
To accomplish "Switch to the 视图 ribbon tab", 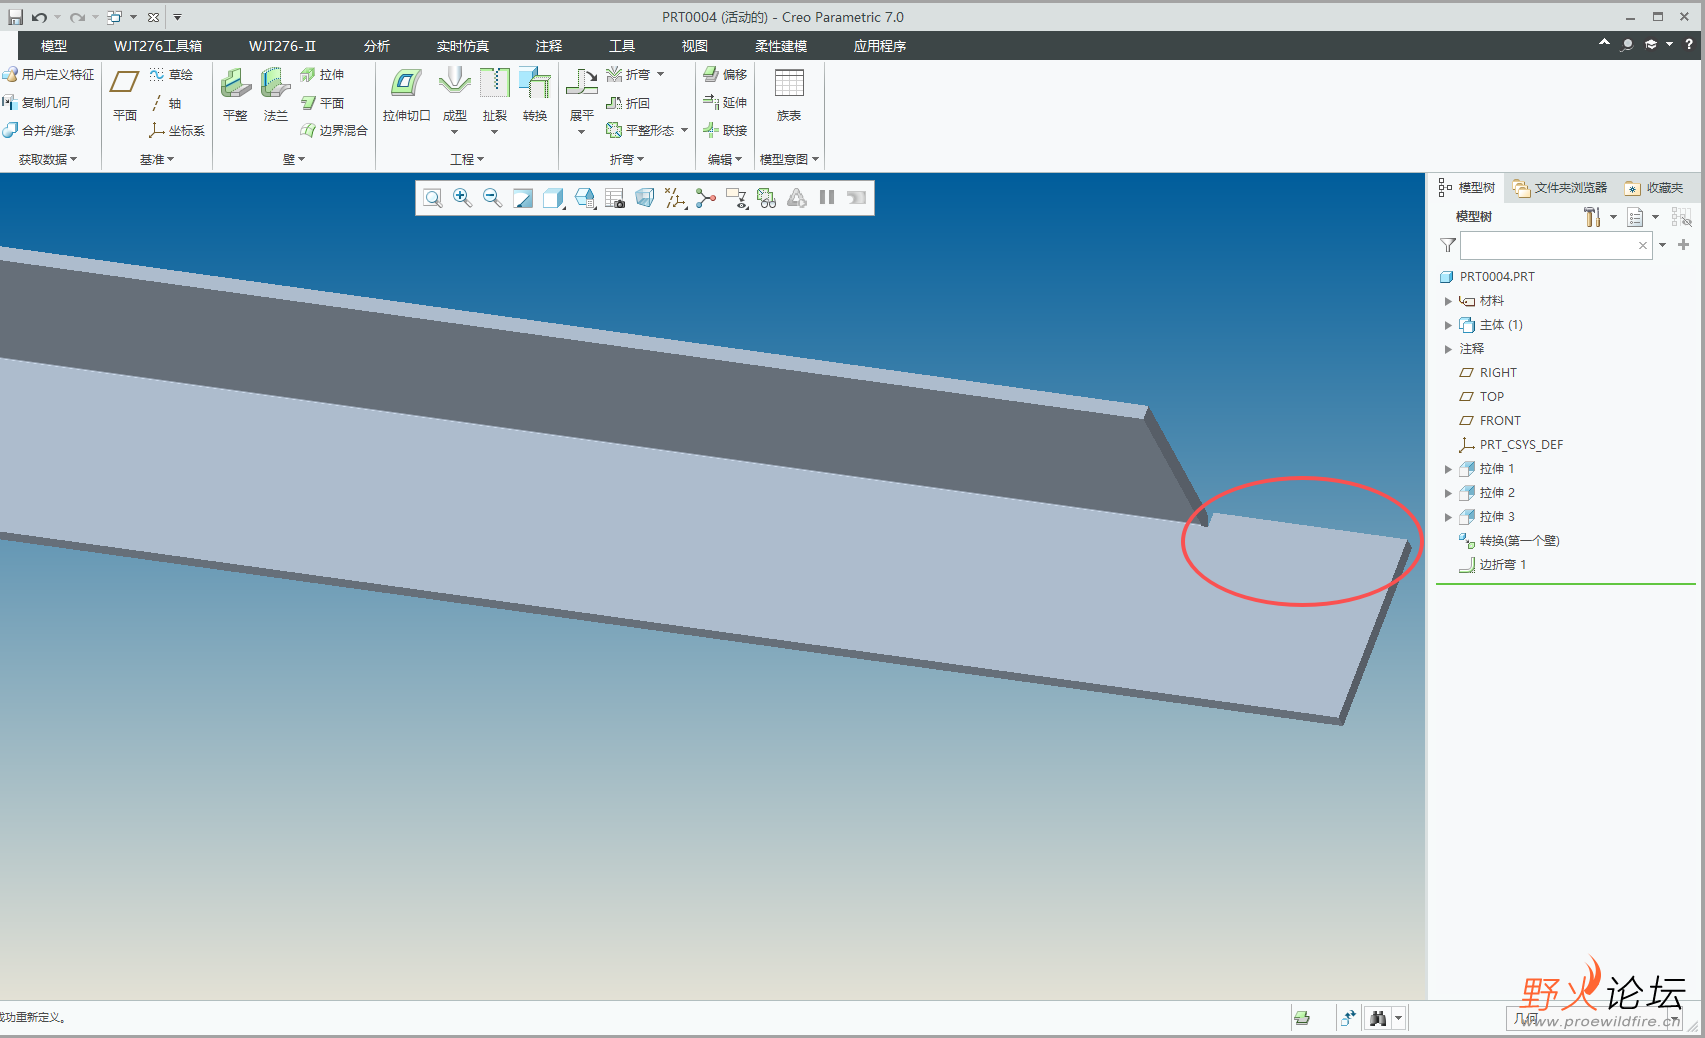I will click(694, 46).
